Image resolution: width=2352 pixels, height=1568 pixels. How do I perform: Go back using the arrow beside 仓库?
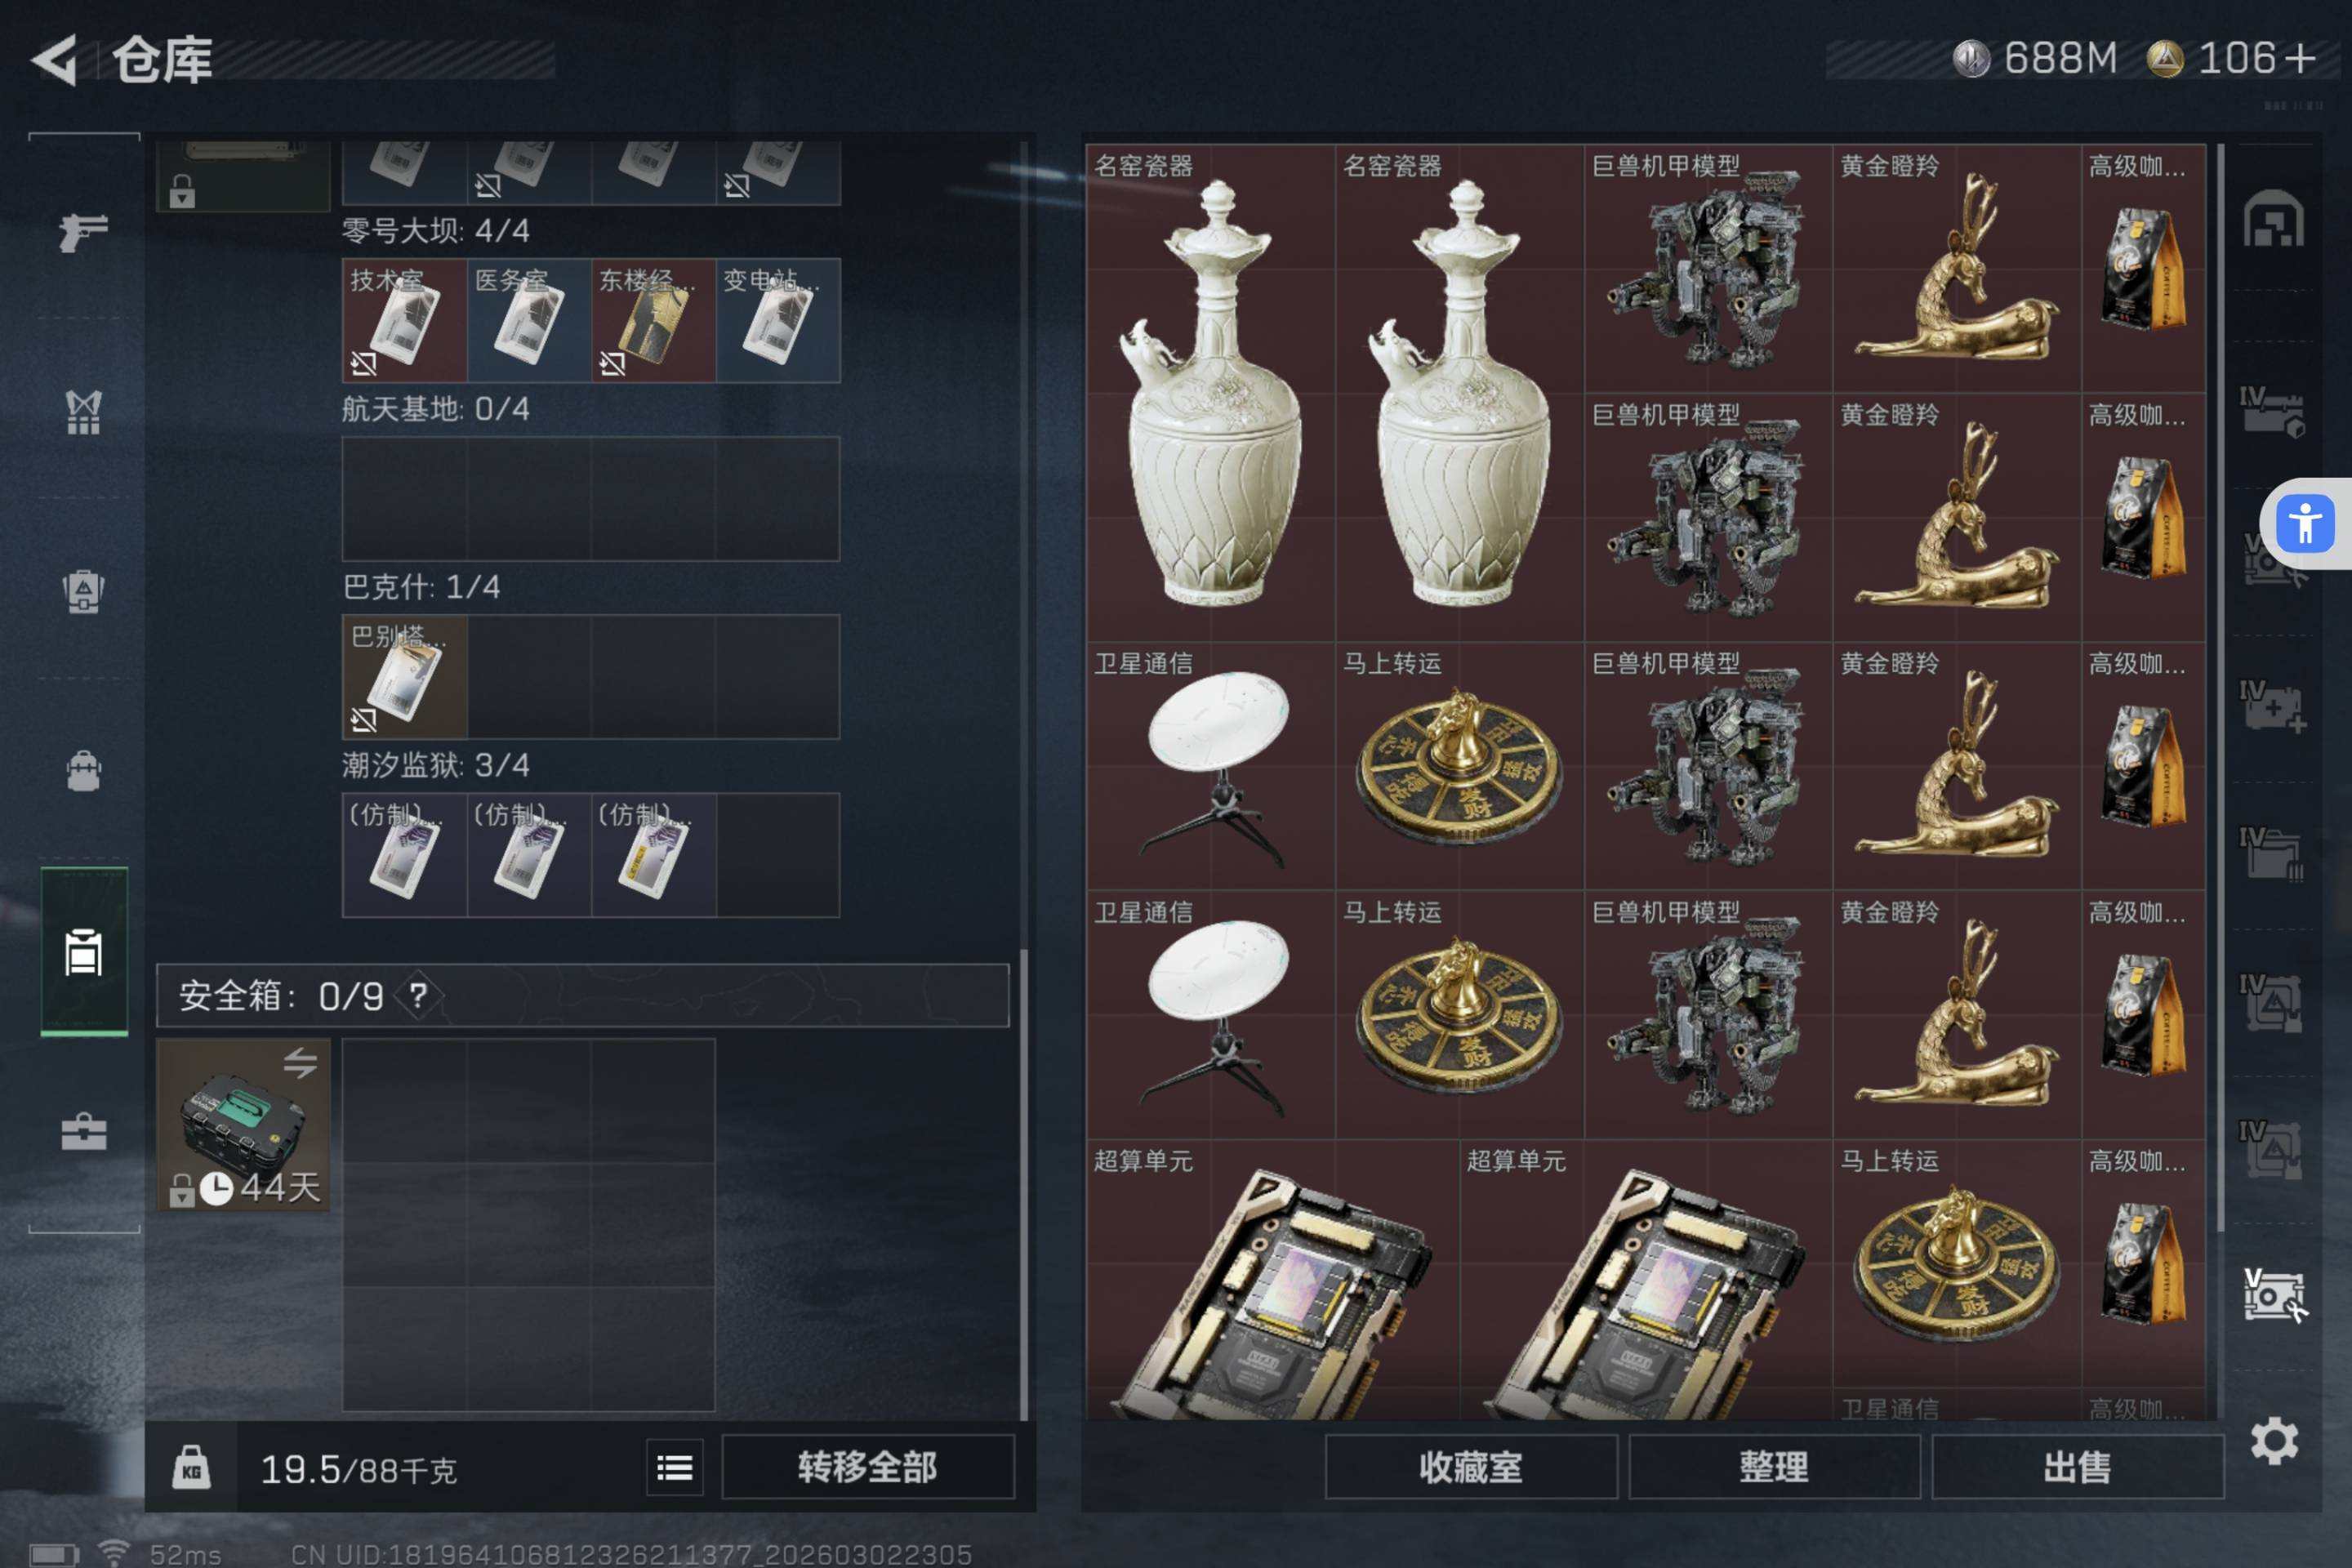pyautogui.click(x=55, y=60)
